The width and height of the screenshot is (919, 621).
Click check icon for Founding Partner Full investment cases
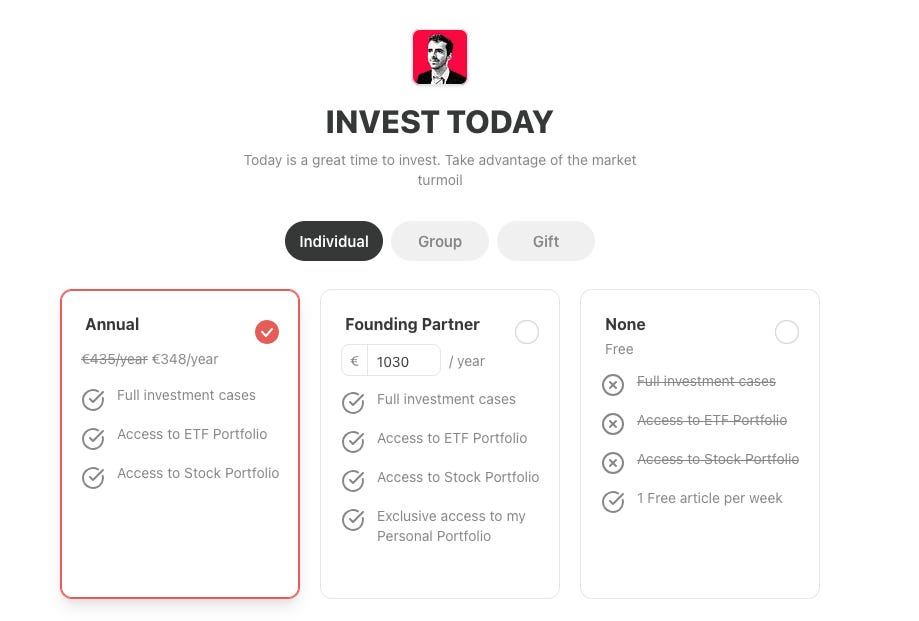[x=353, y=402]
